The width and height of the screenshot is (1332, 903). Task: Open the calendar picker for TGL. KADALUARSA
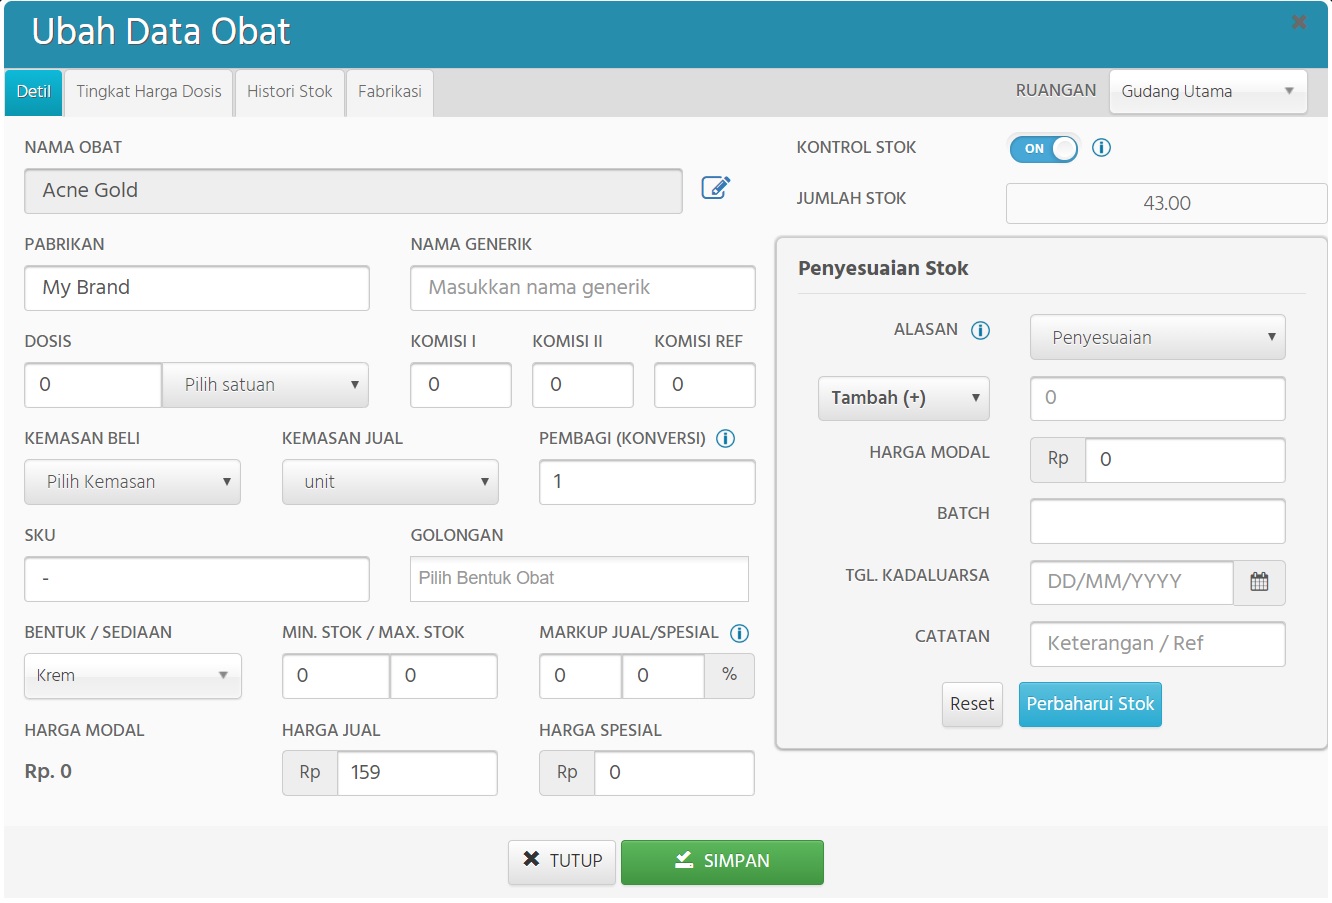point(1259,583)
